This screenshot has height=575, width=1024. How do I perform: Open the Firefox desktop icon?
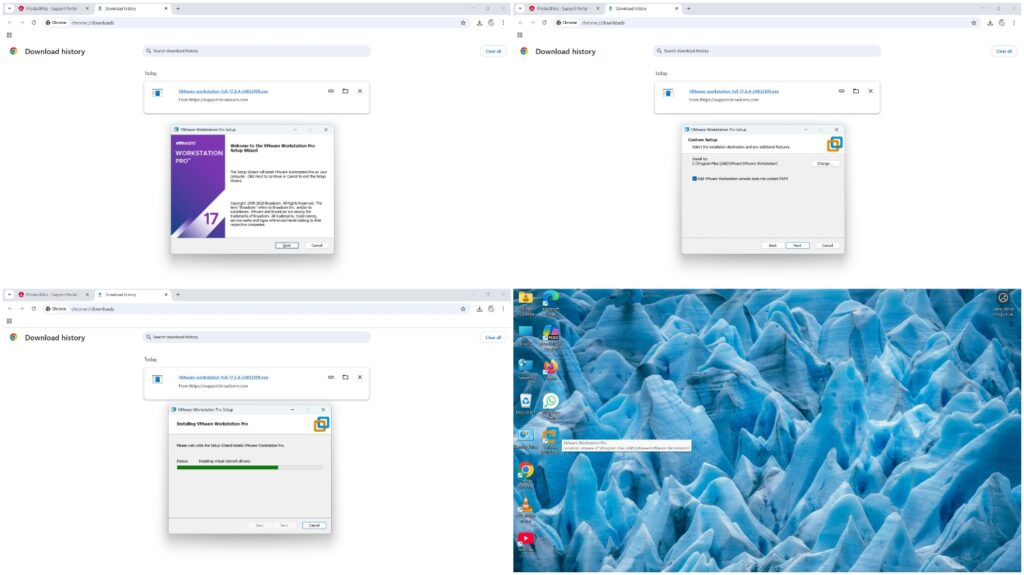[549, 367]
